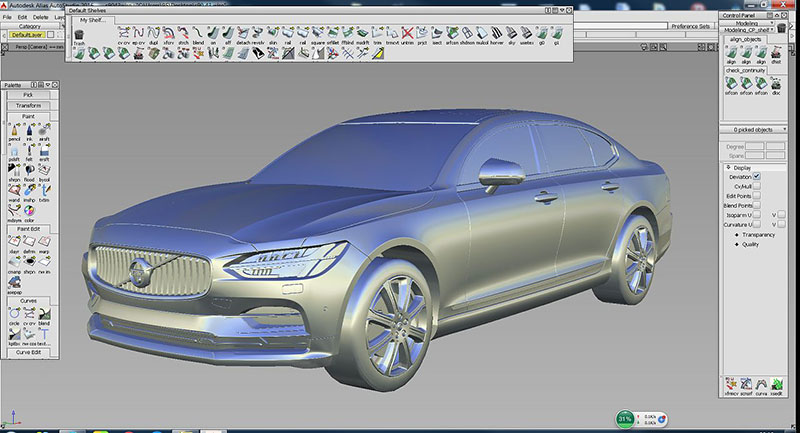This screenshot has width=800, height=433.
Task: Enable the Cv/Hull display checkbox
Action: tap(757, 187)
